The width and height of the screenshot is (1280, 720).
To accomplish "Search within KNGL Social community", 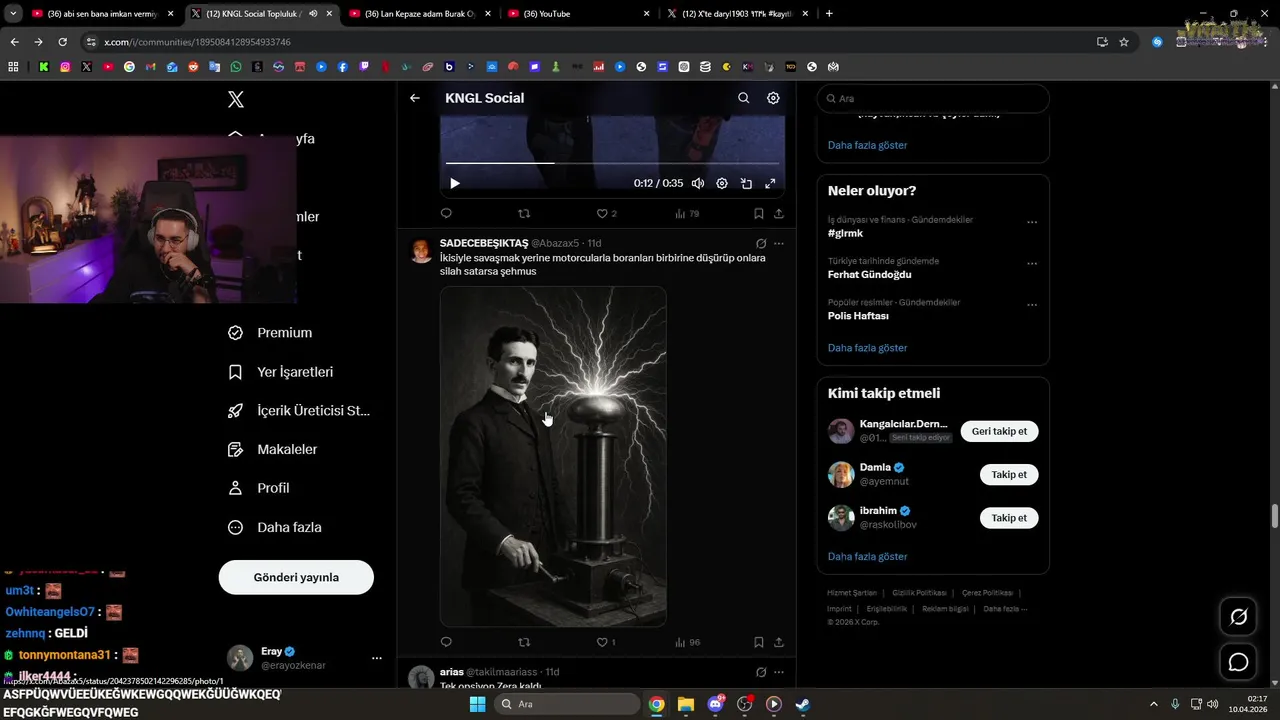I will point(743,98).
